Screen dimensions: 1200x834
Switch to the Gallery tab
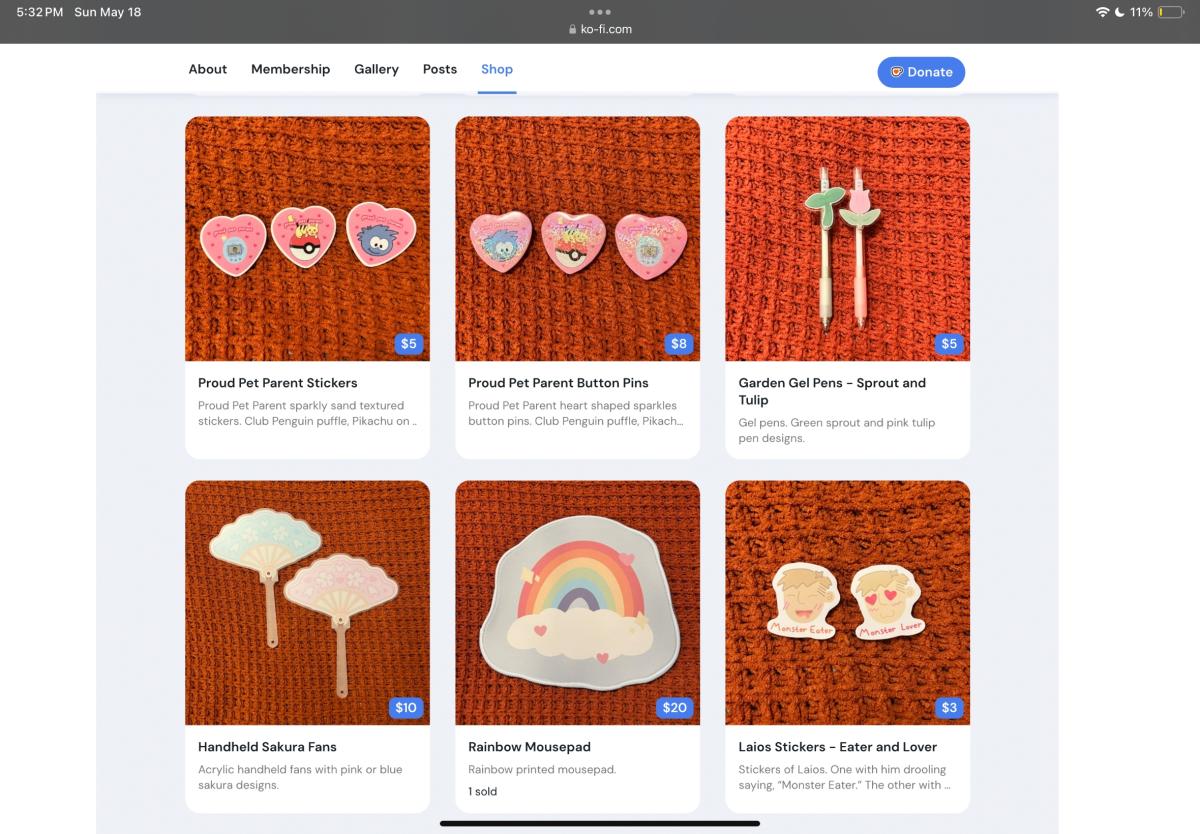pyautogui.click(x=376, y=69)
